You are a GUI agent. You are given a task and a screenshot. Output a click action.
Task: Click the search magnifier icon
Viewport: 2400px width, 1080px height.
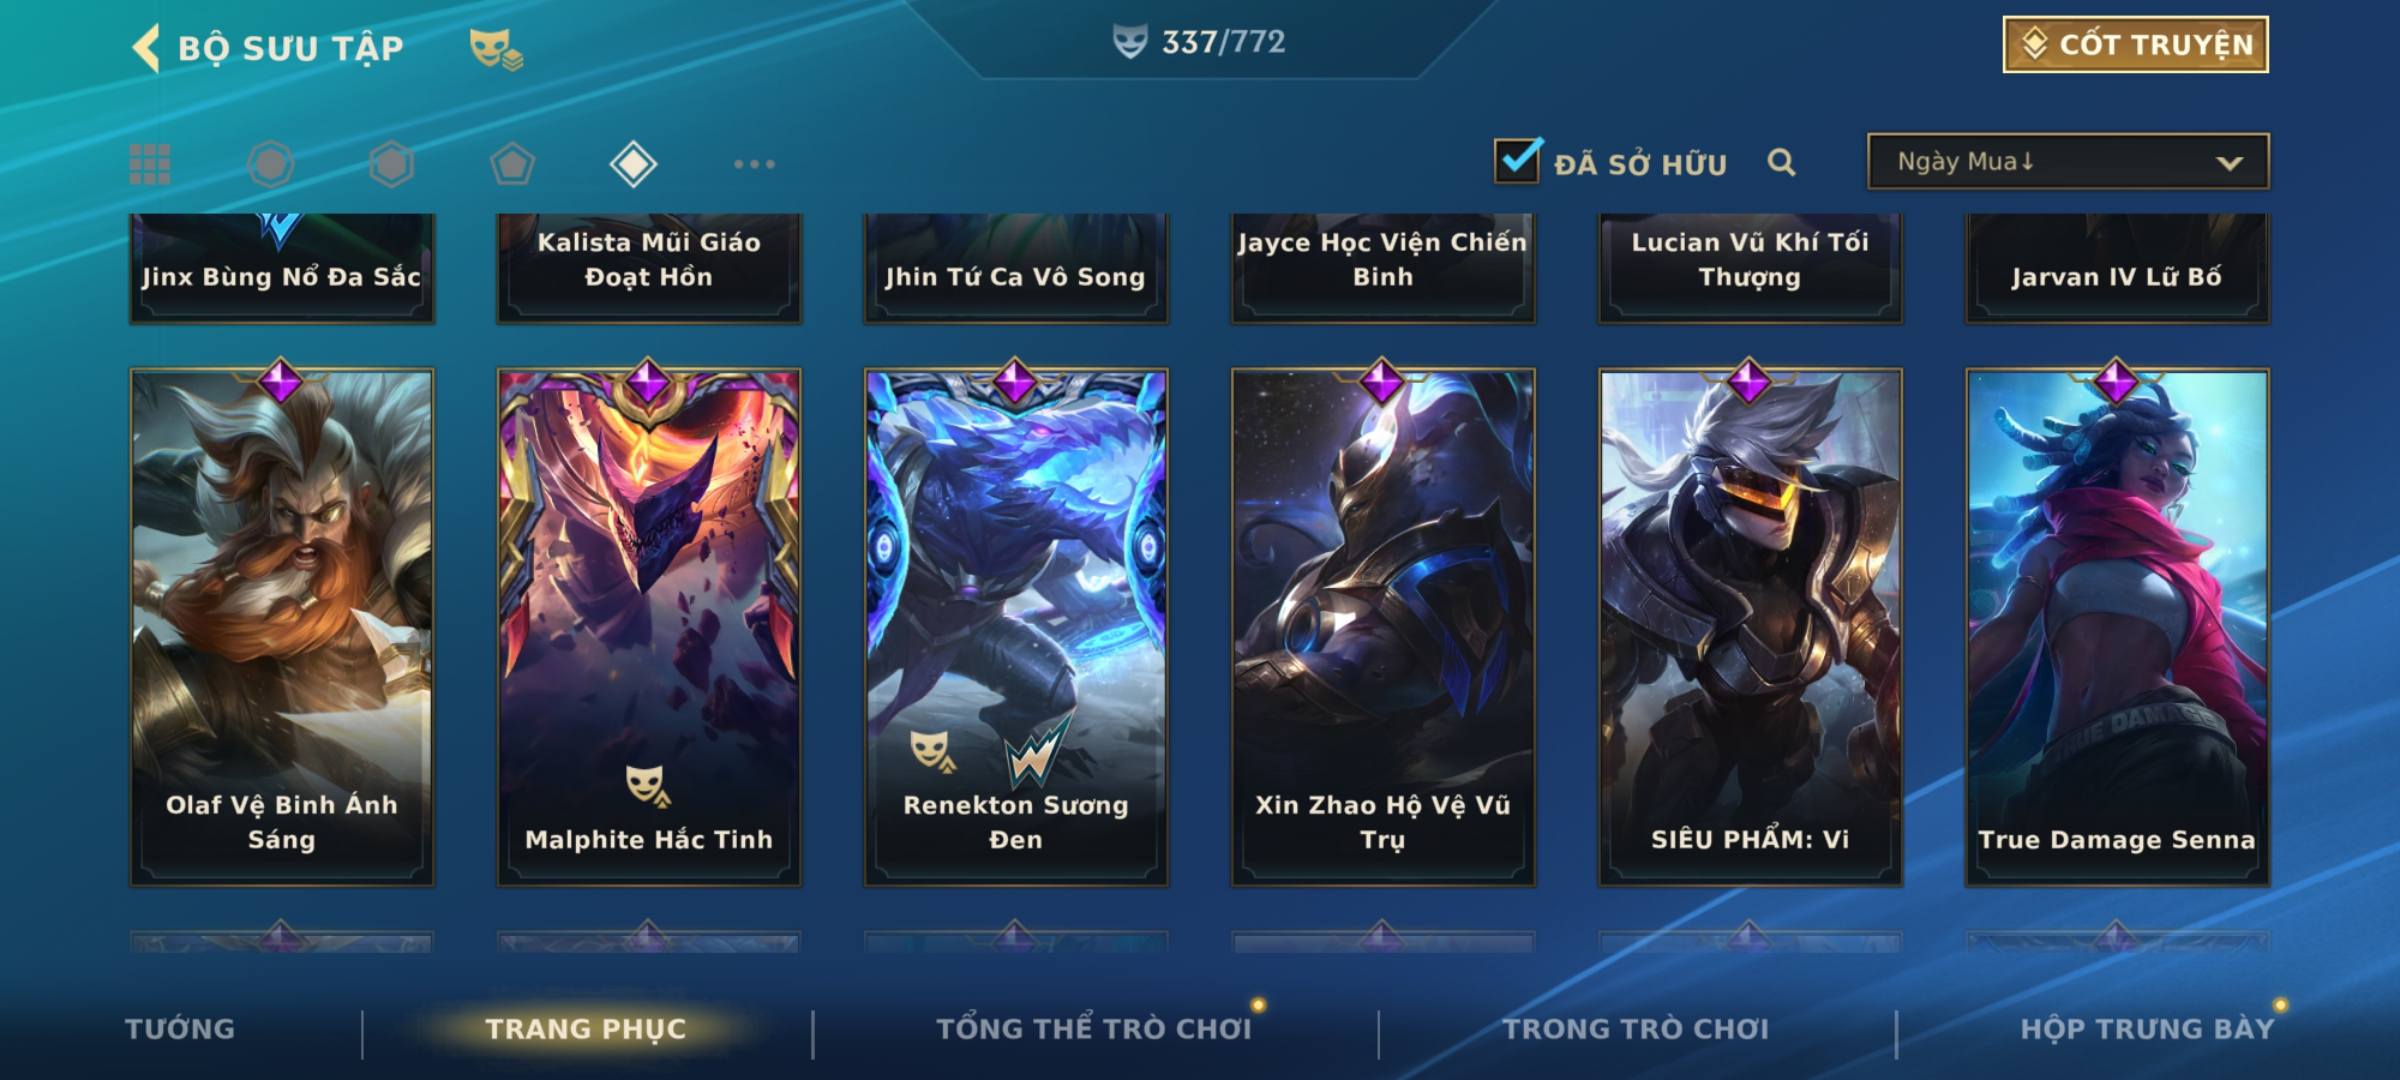point(1781,162)
